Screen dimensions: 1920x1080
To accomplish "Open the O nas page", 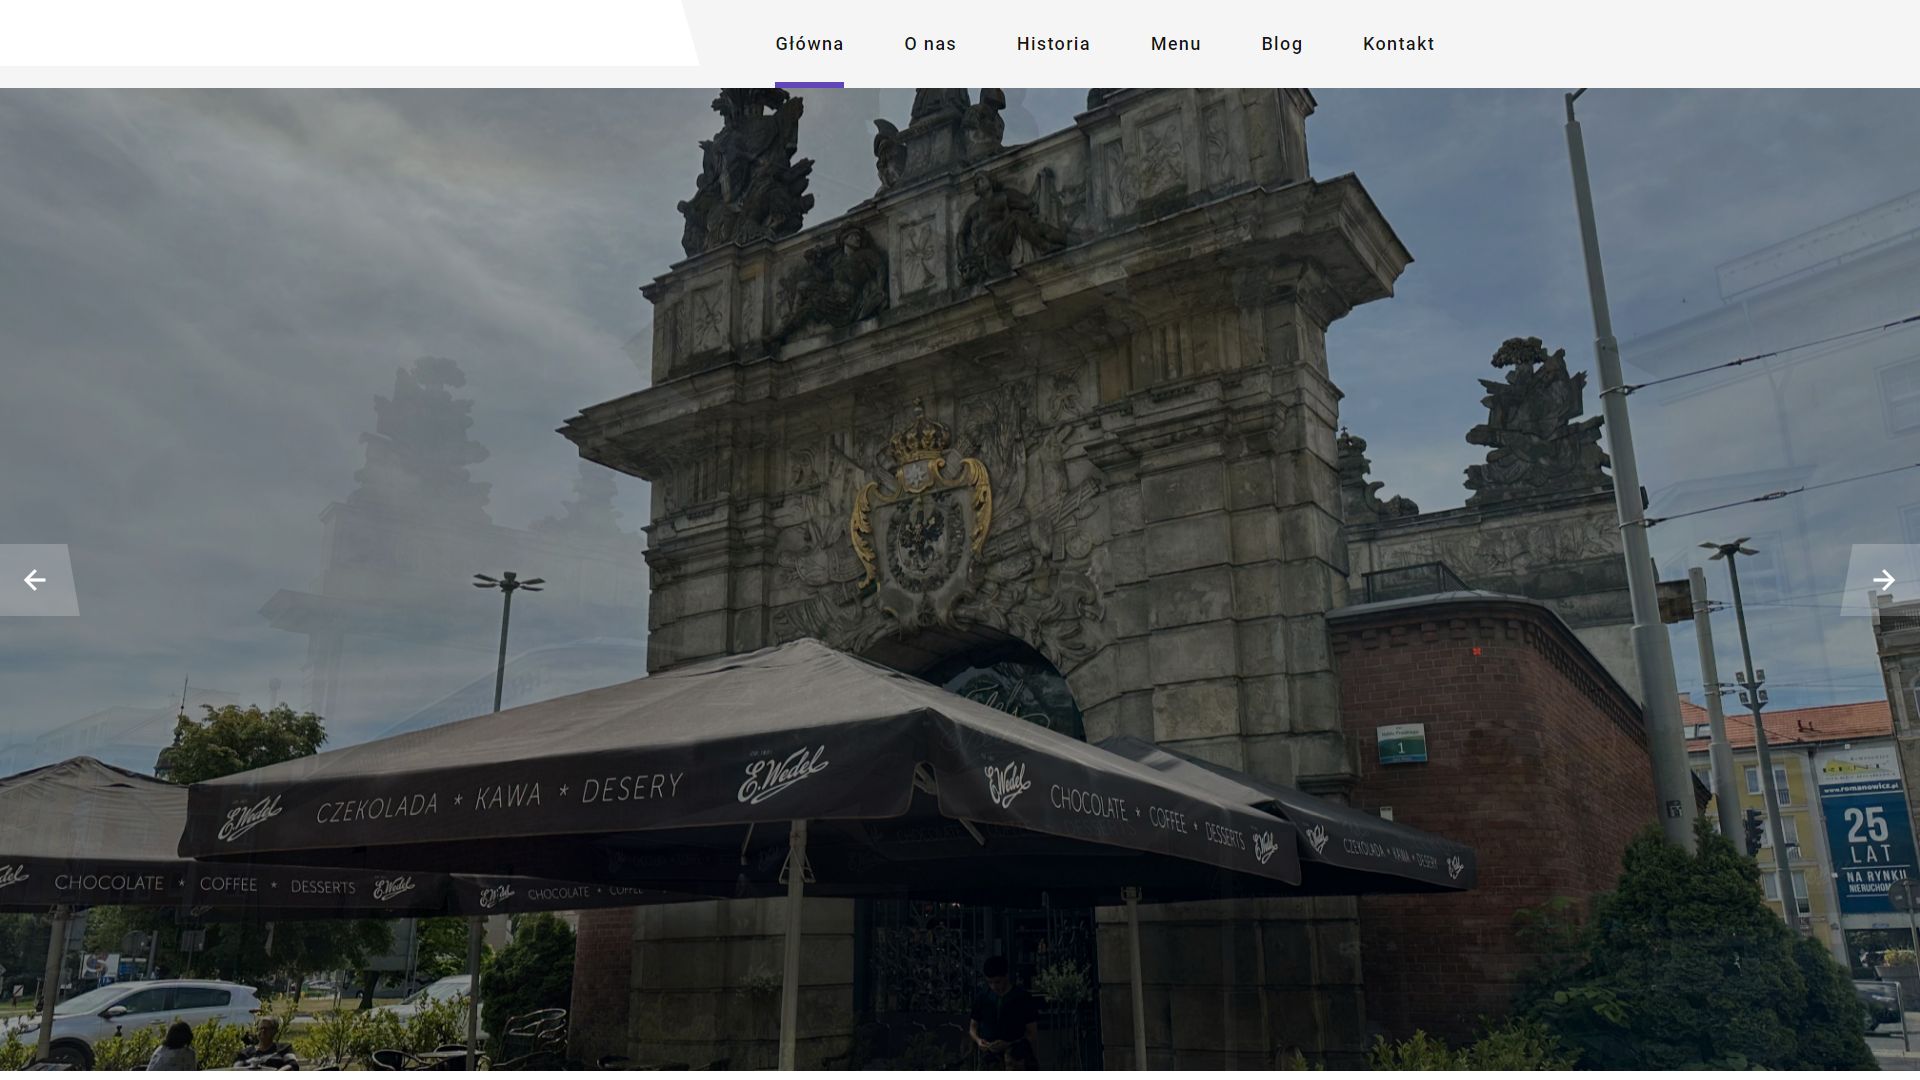I will tap(930, 44).
